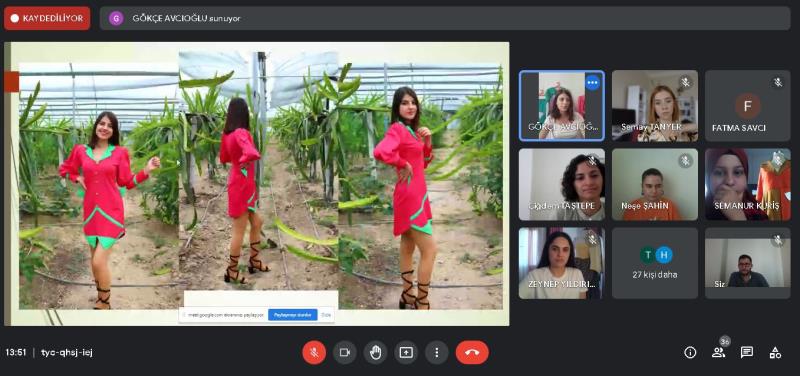Click the KAYDEDİLİYOR recording indicator

[x=47, y=18]
